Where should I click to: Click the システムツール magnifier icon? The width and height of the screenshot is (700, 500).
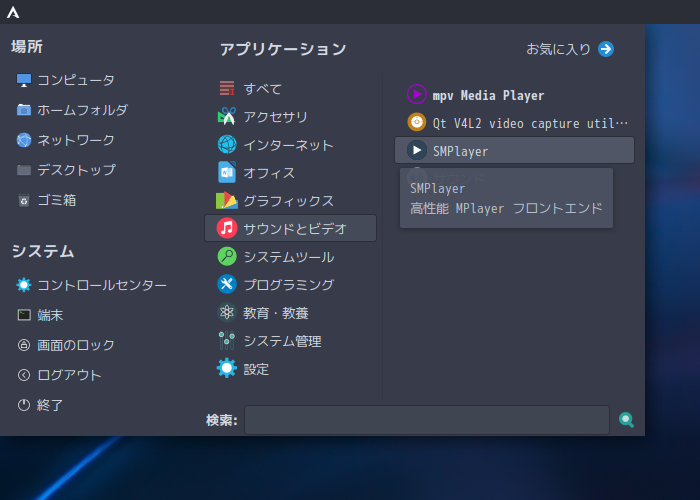(227, 256)
